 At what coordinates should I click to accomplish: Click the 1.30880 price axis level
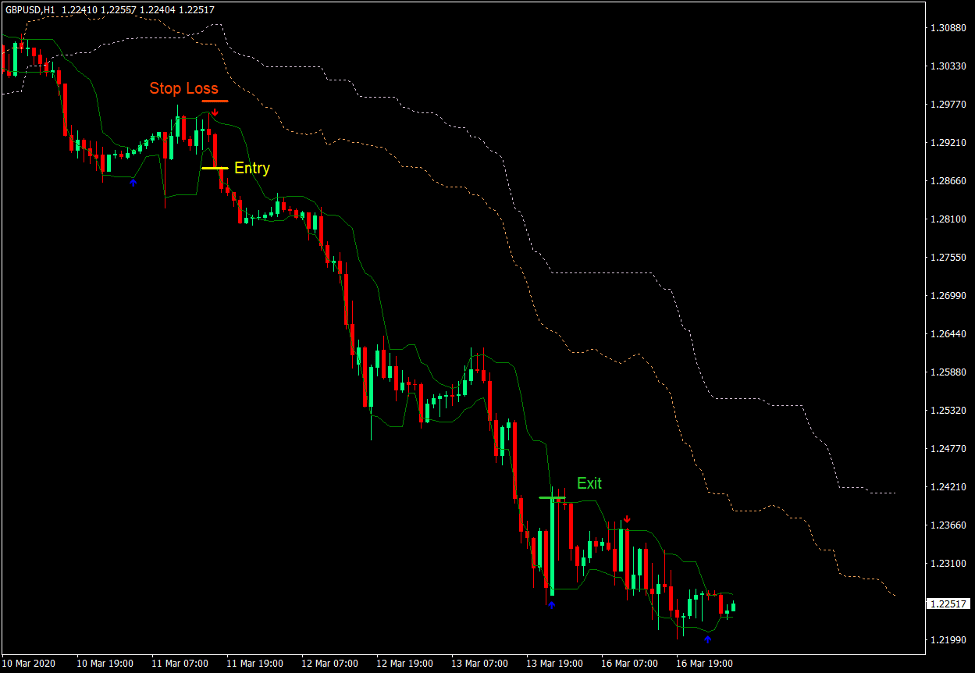click(947, 27)
